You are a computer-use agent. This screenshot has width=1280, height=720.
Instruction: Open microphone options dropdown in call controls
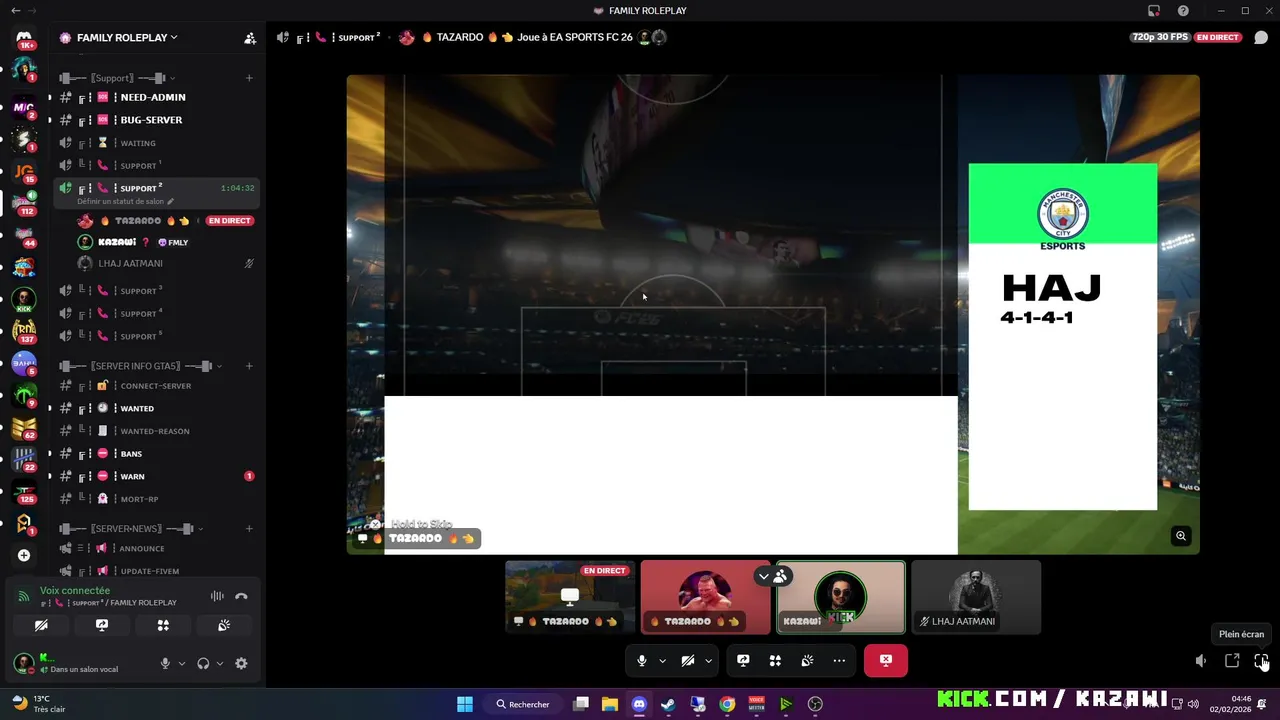tap(662, 661)
